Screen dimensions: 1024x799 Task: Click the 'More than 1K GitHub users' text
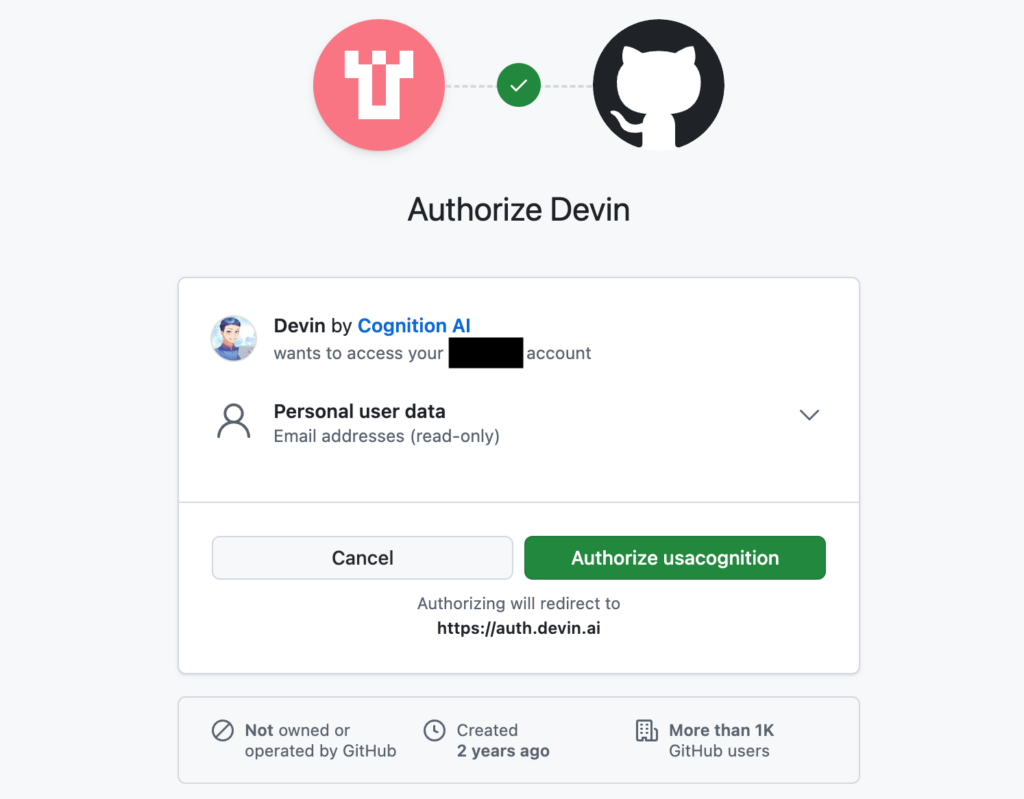point(721,740)
